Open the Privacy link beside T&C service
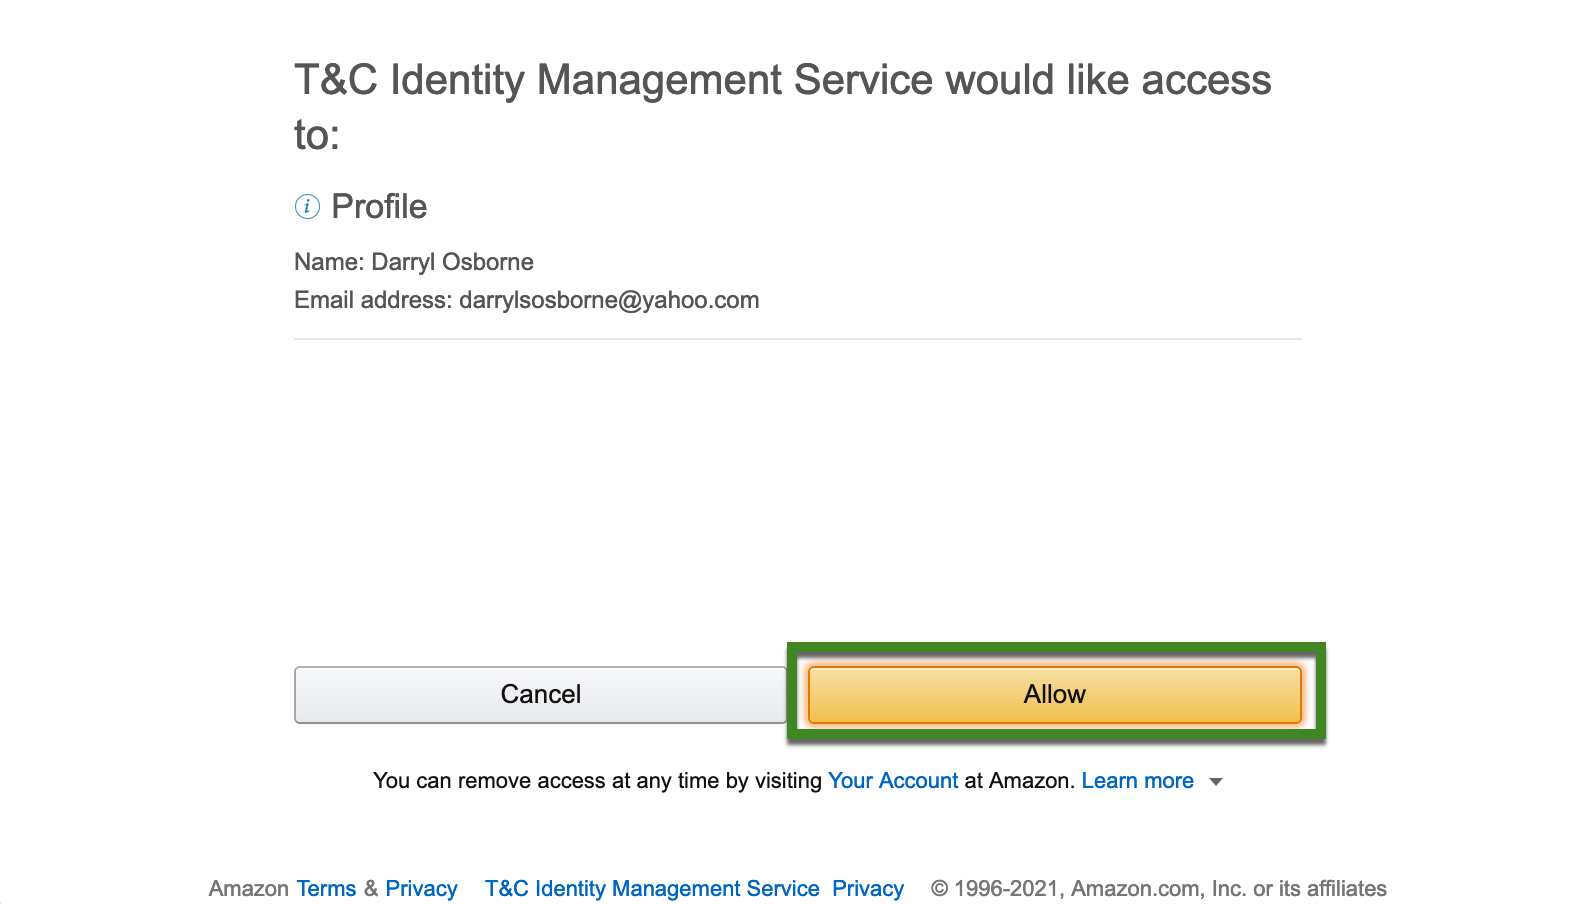The width and height of the screenshot is (1594, 904). click(x=868, y=889)
